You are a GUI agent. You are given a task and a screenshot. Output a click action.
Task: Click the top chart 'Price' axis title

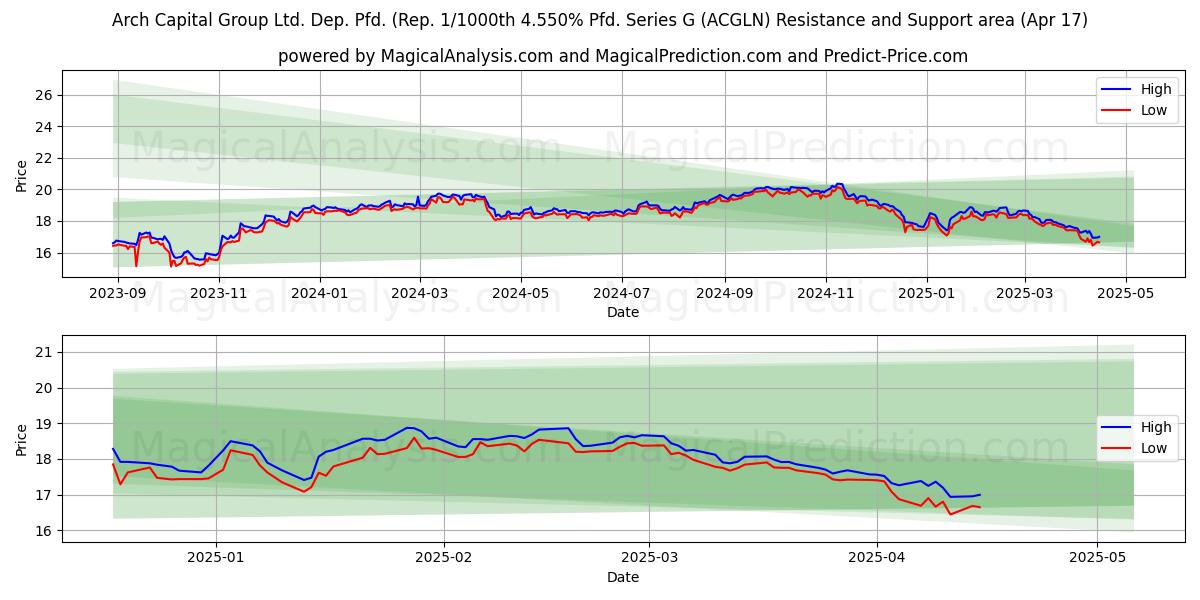click(x=22, y=176)
